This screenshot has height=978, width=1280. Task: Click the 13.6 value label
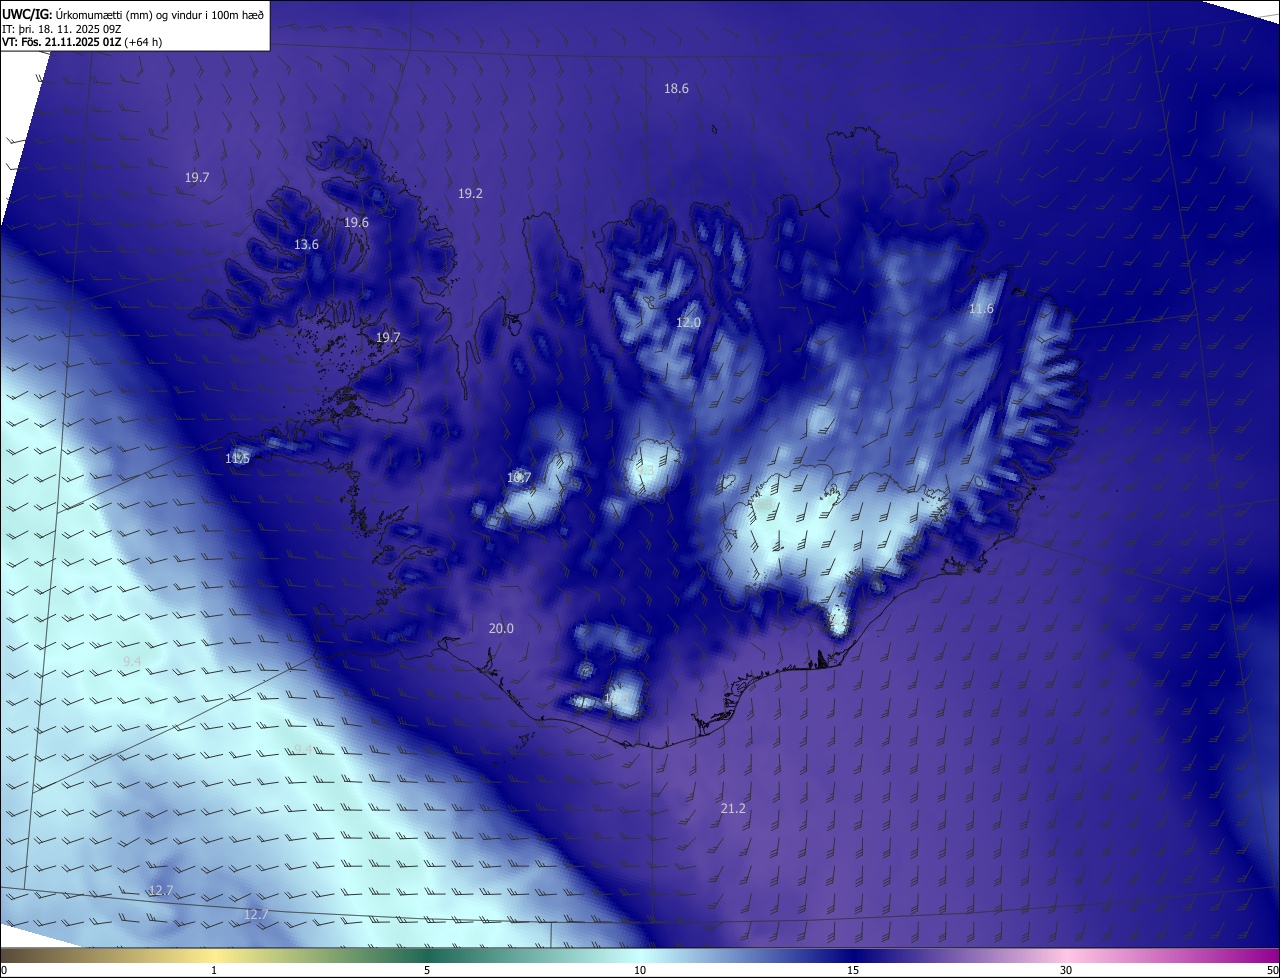pyautogui.click(x=307, y=245)
